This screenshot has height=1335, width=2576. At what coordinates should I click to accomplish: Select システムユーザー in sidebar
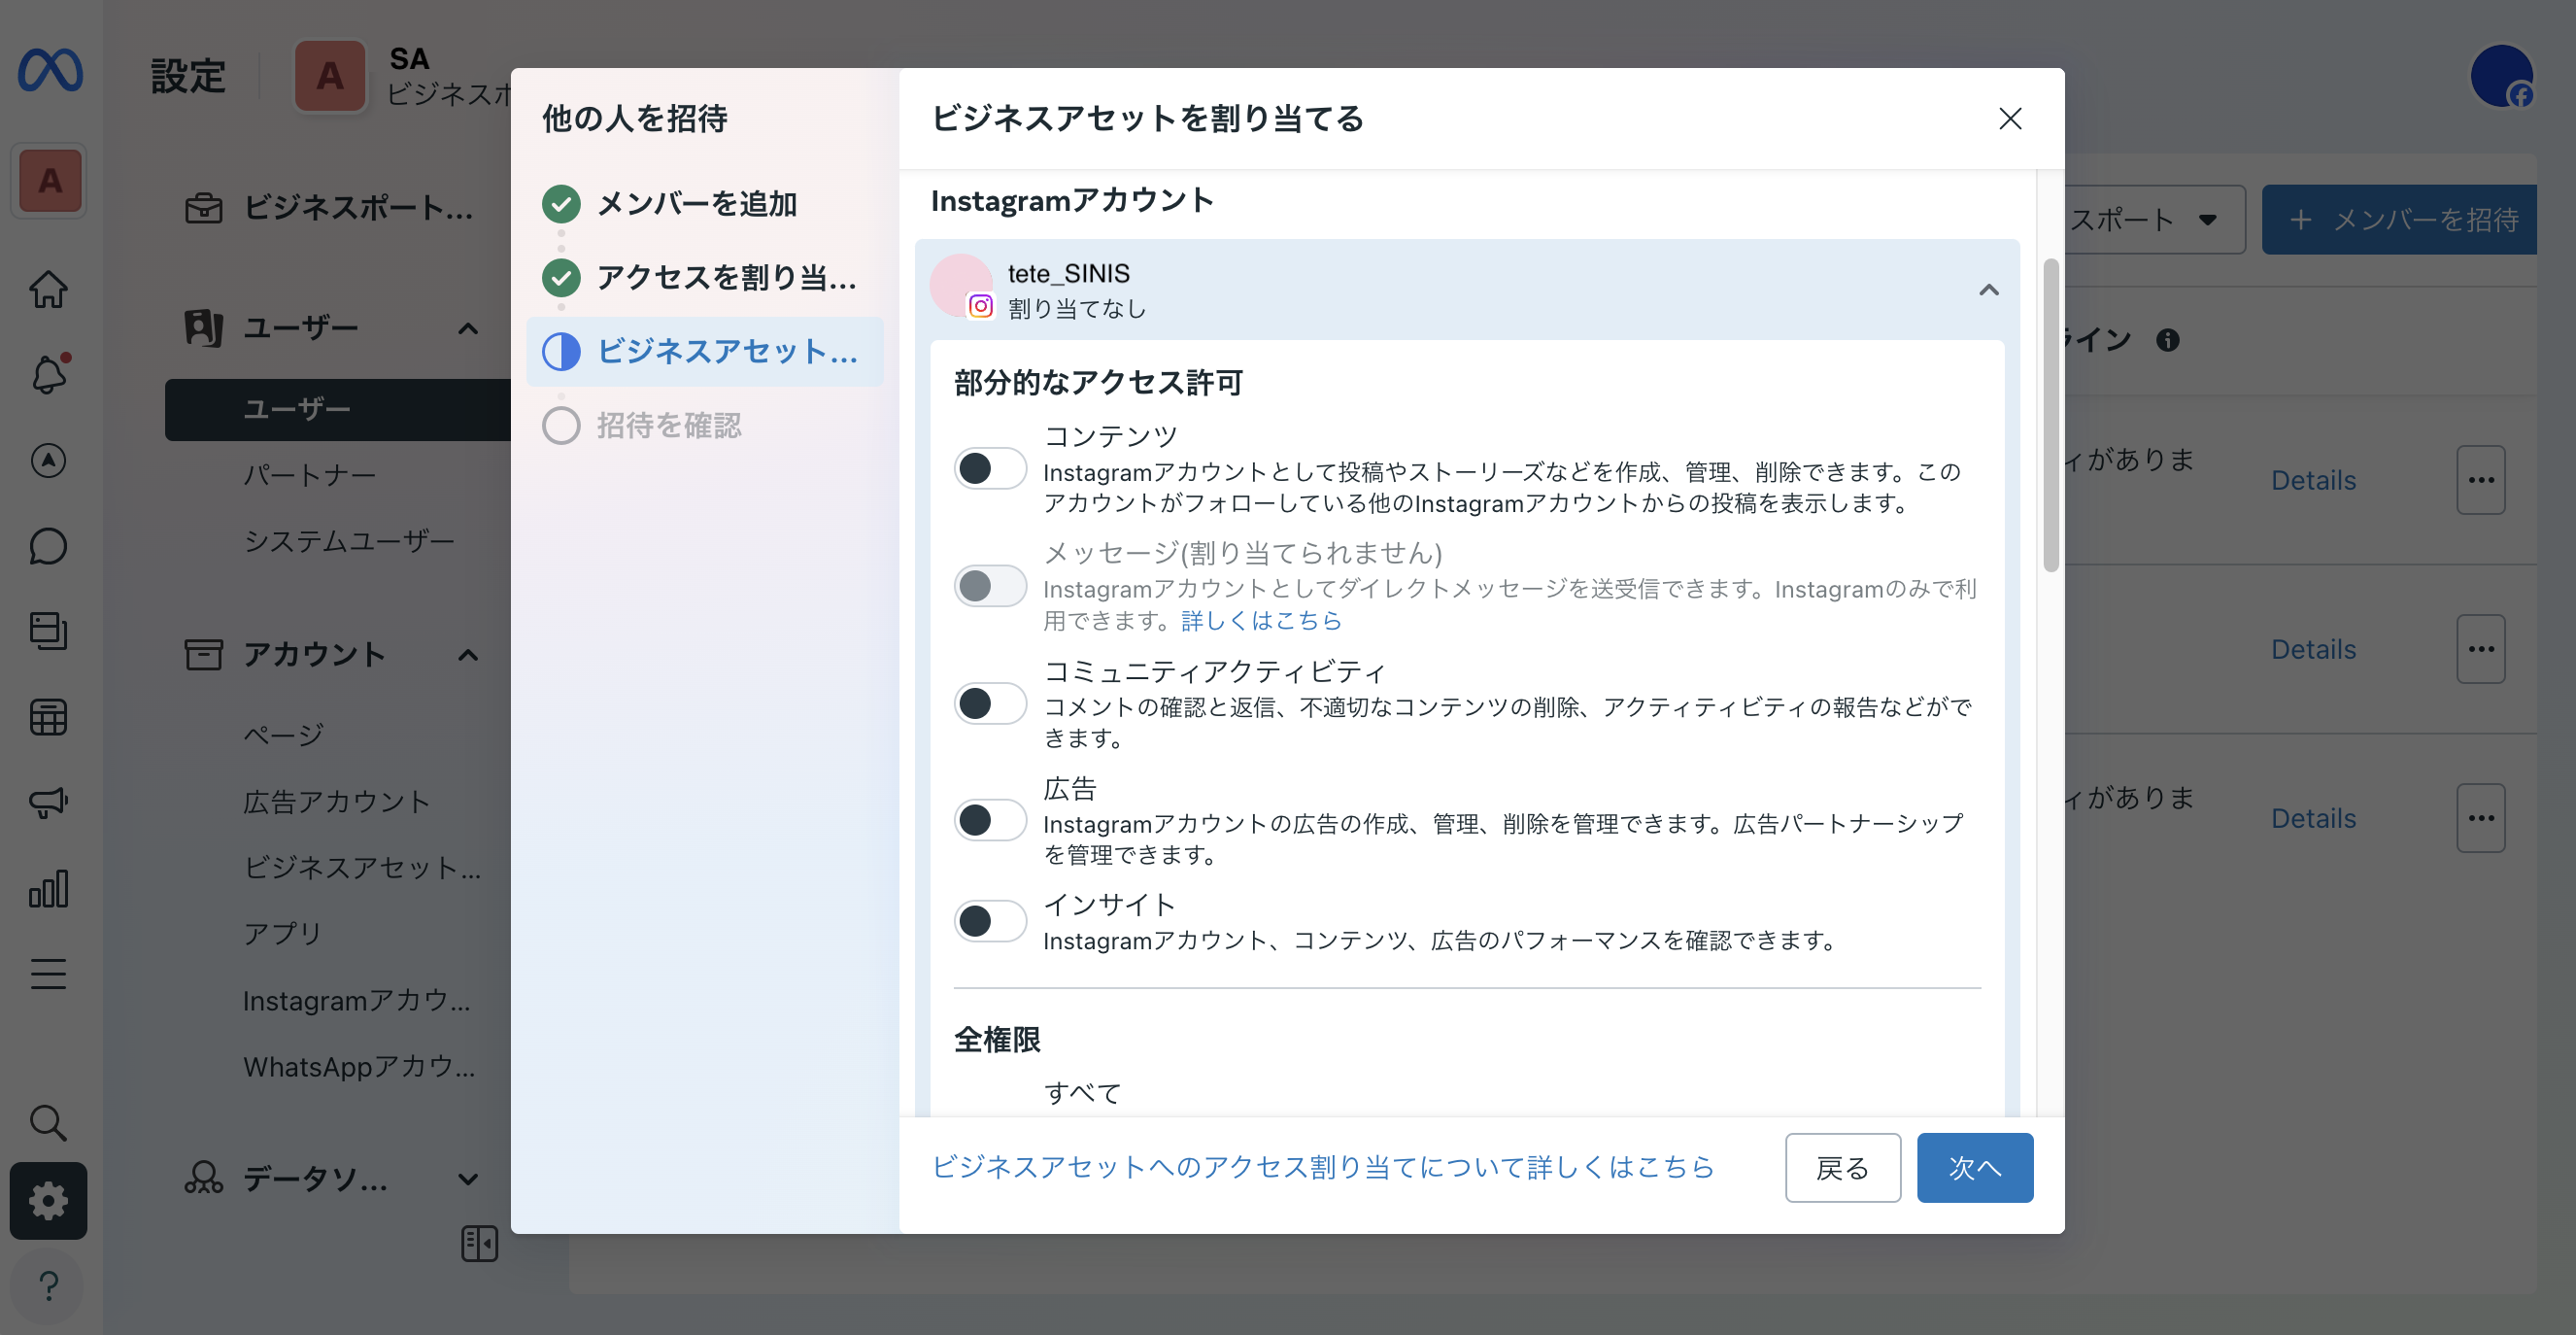pos(349,540)
